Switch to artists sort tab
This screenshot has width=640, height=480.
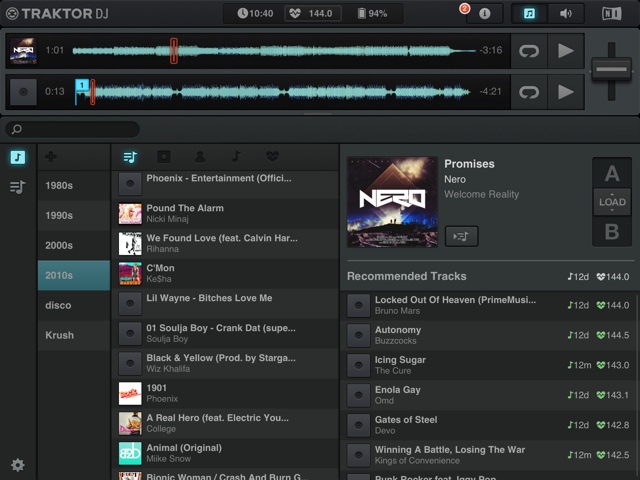pyautogui.click(x=200, y=157)
